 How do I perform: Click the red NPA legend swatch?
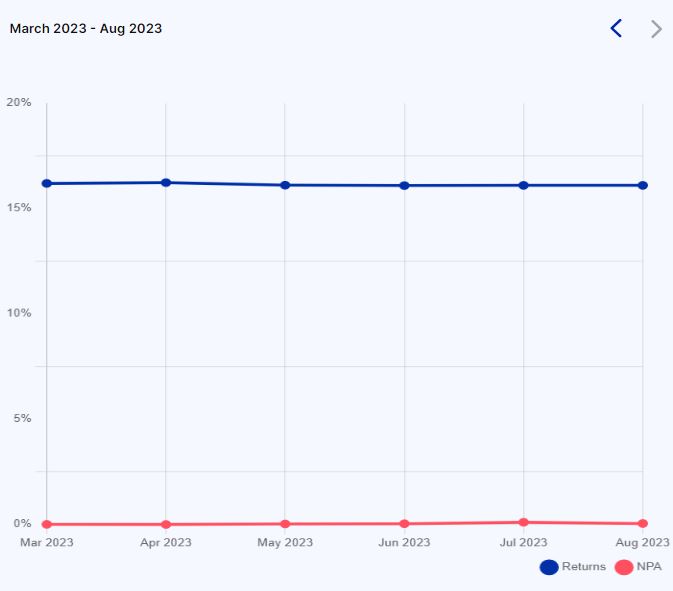(x=624, y=567)
